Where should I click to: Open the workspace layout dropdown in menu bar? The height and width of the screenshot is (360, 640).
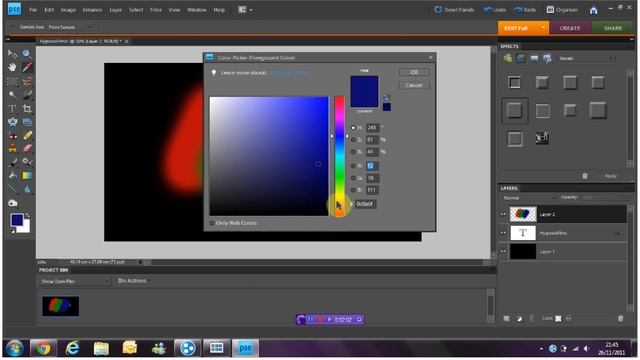[245, 10]
